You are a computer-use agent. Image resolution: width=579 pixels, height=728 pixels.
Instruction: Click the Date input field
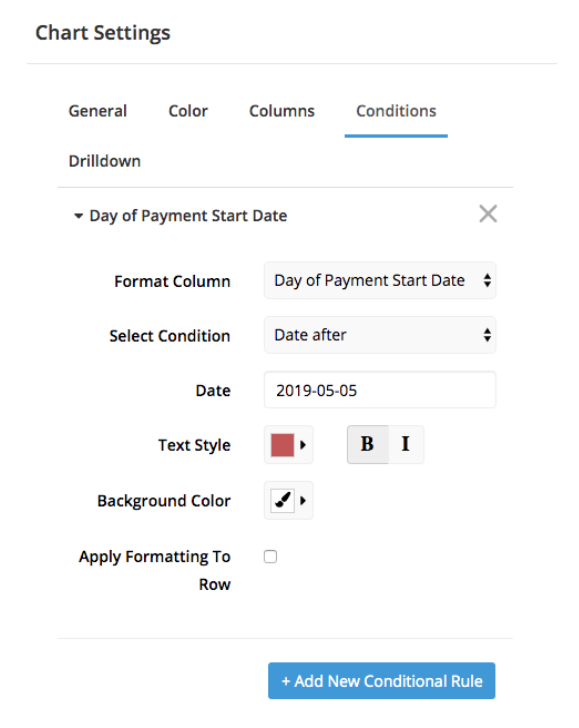380,390
